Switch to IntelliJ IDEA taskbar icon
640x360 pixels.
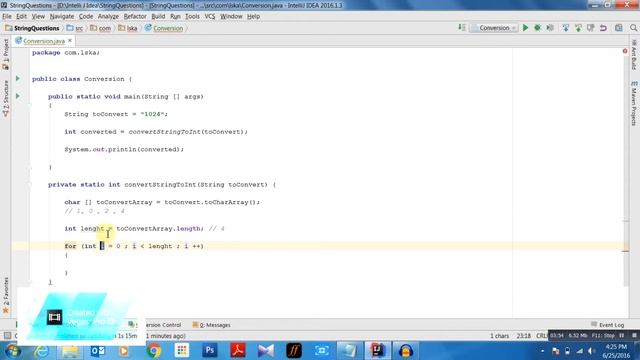(x=378, y=351)
